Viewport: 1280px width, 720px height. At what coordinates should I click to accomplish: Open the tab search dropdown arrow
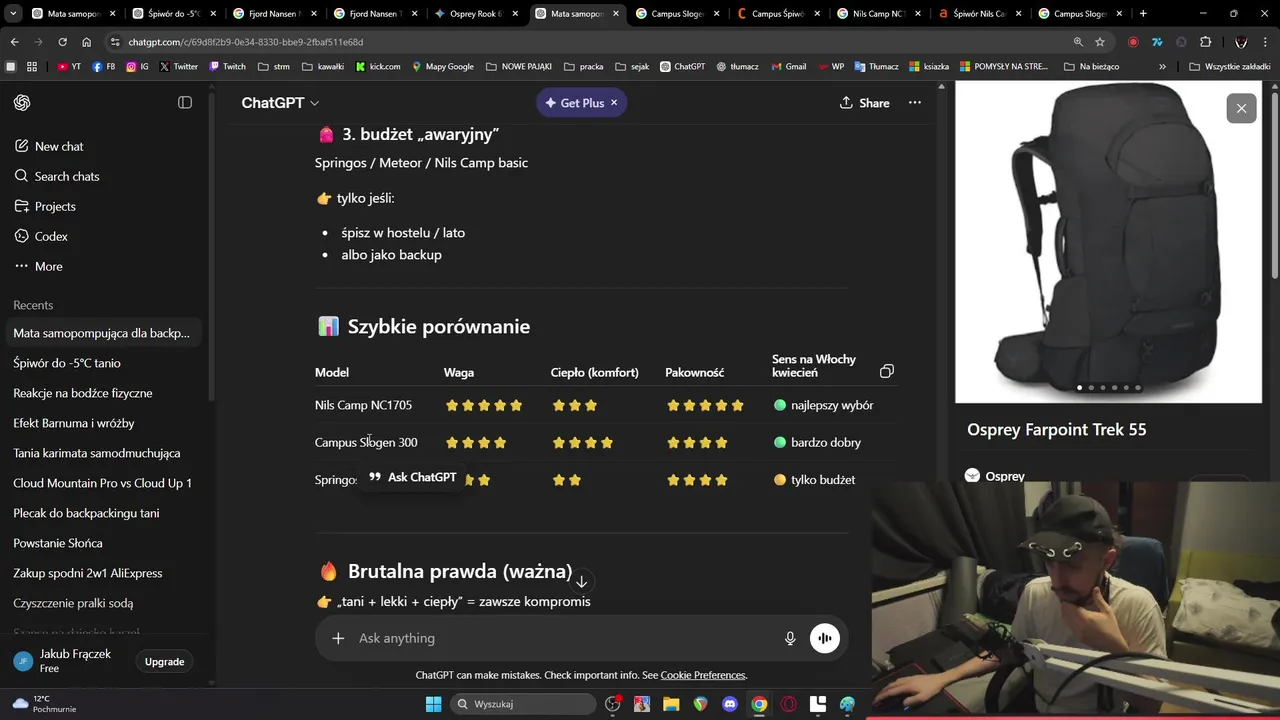pos(14,14)
